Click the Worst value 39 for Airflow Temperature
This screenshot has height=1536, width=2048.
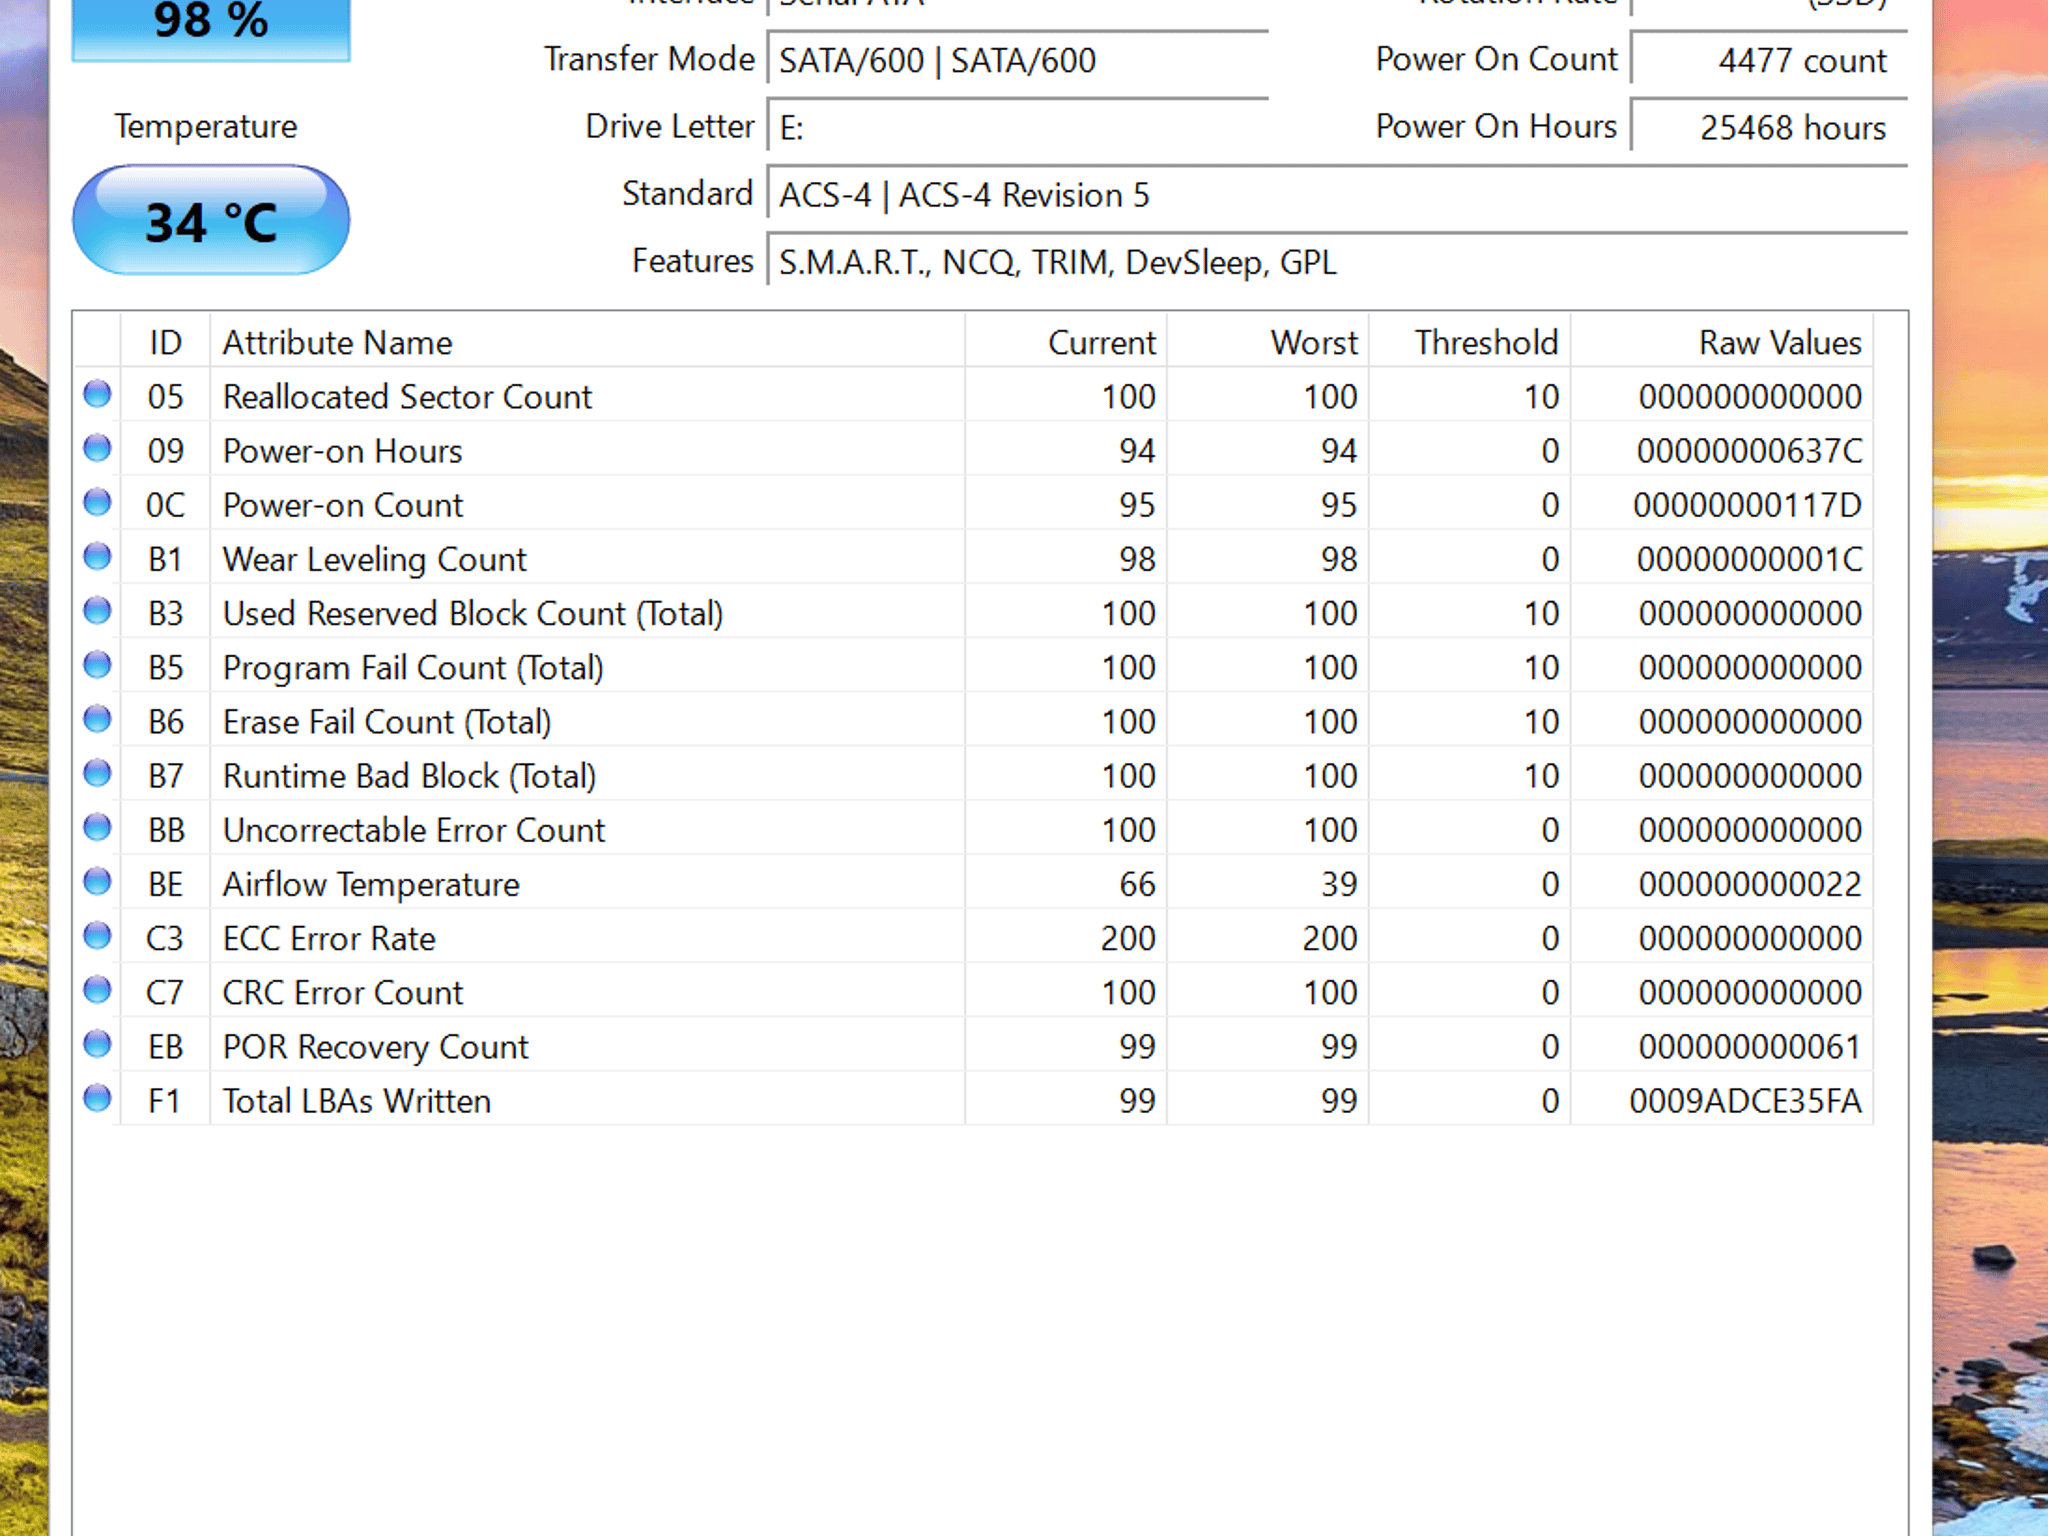[1339, 885]
